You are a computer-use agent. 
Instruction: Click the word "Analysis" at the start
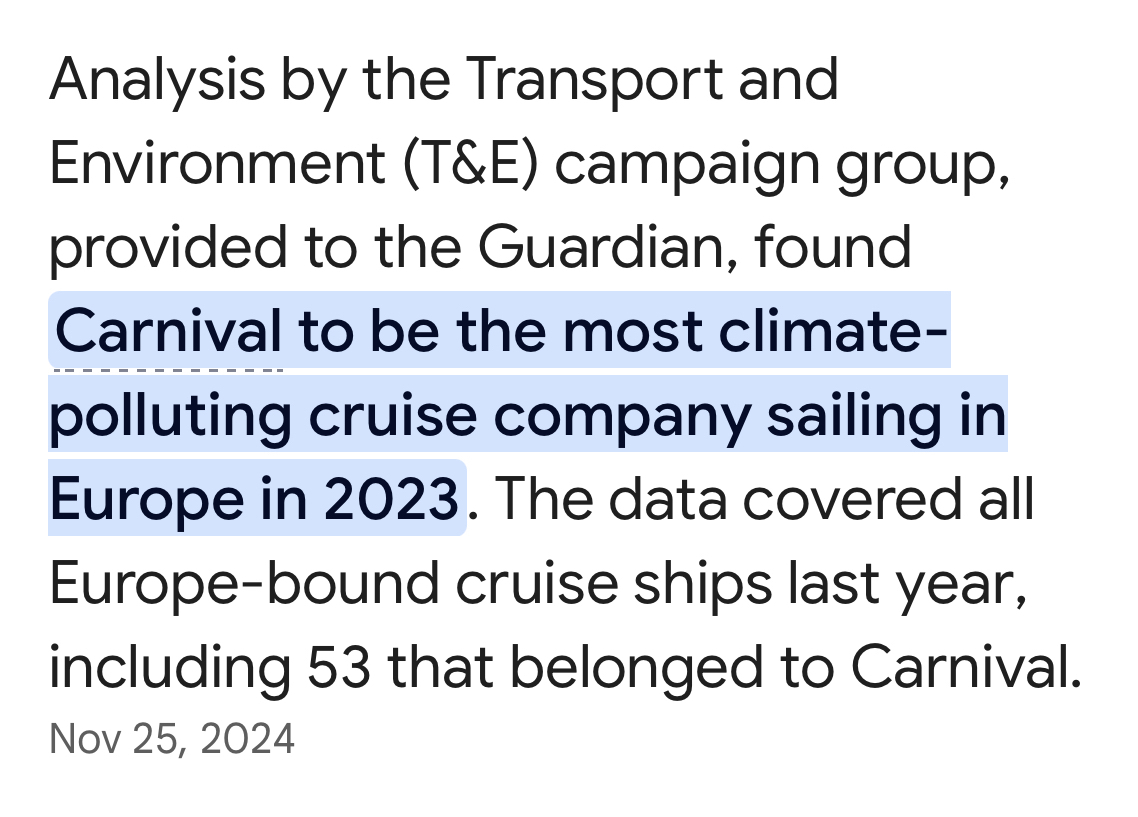[157, 79]
